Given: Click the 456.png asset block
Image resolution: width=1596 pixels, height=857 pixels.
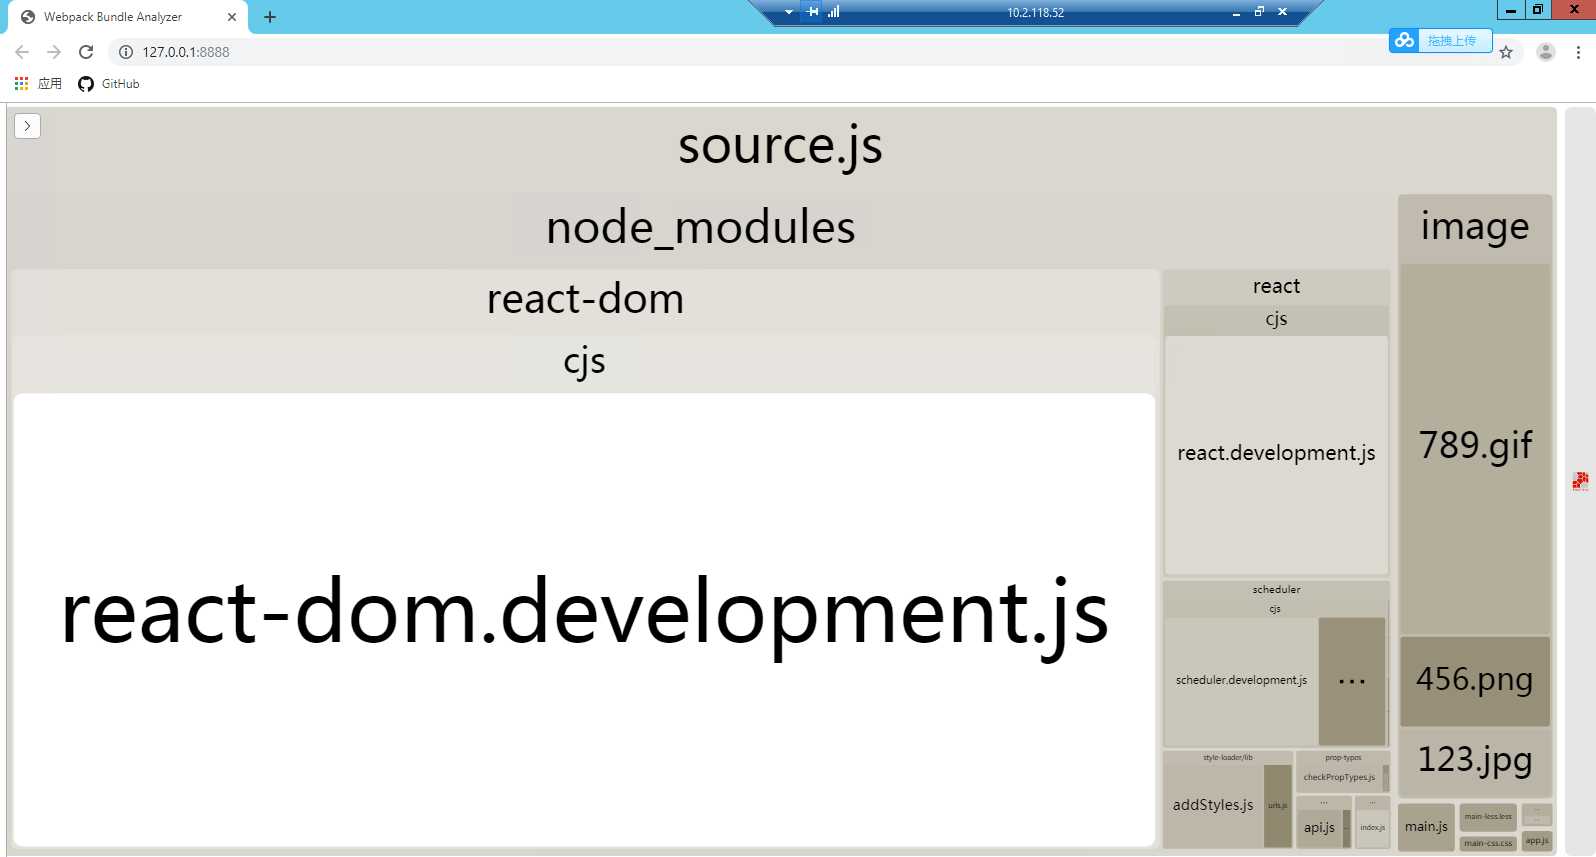Looking at the screenshot, I should tap(1475, 681).
